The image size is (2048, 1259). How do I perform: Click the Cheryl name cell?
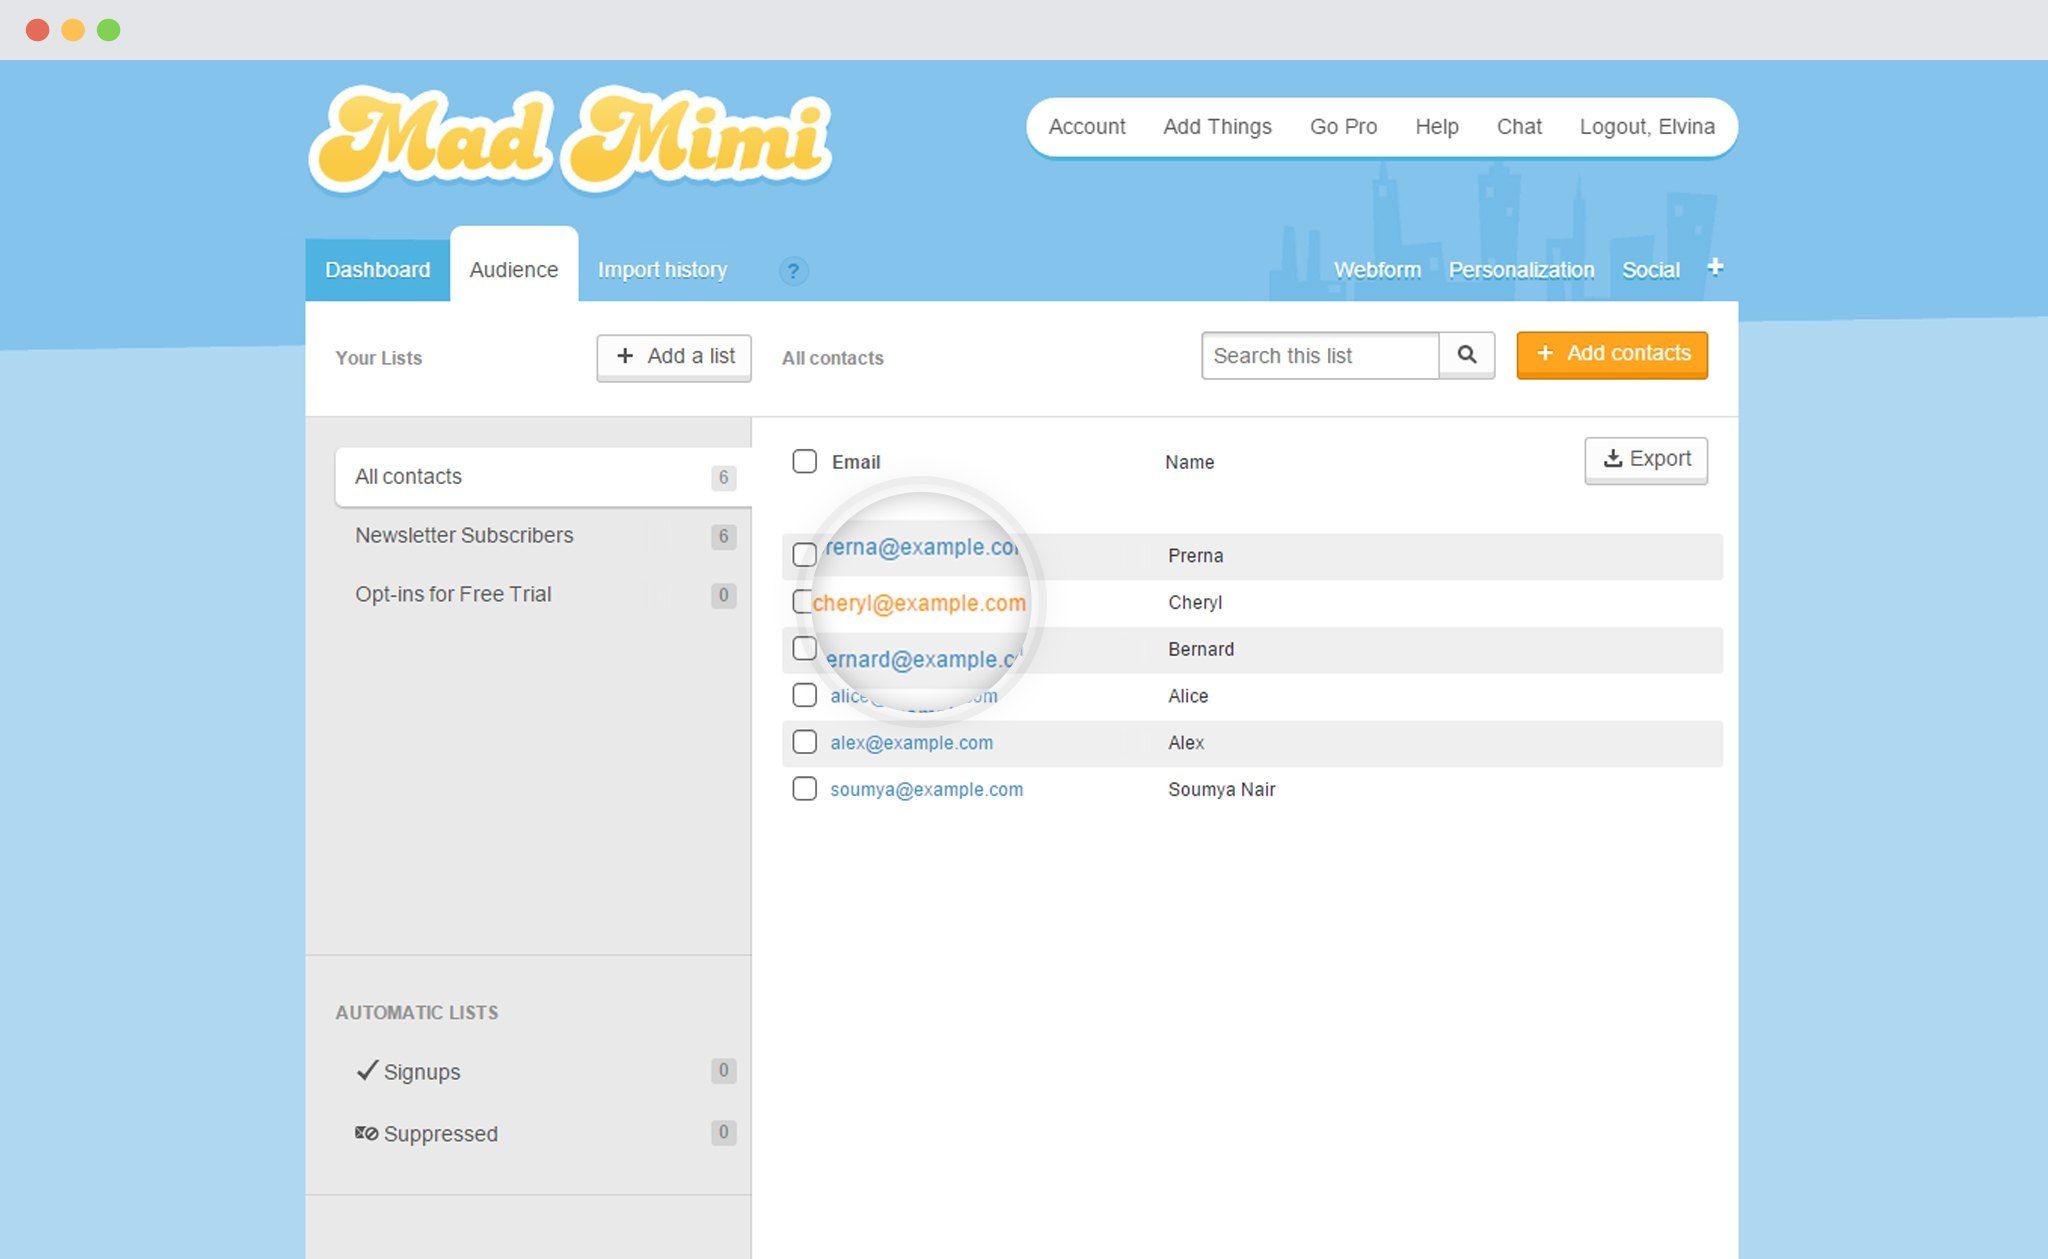point(1195,602)
